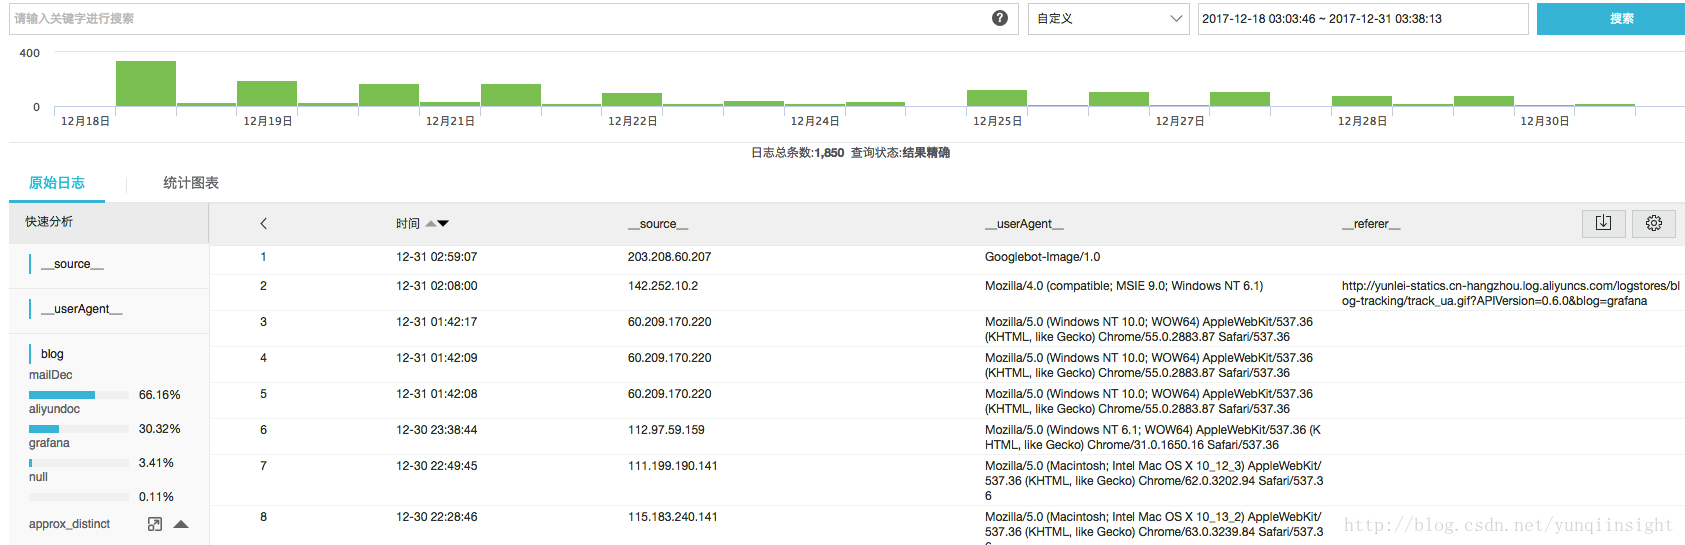Click the search help question mark icon
This screenshot has height=545, width=1685.
(999, 18)
